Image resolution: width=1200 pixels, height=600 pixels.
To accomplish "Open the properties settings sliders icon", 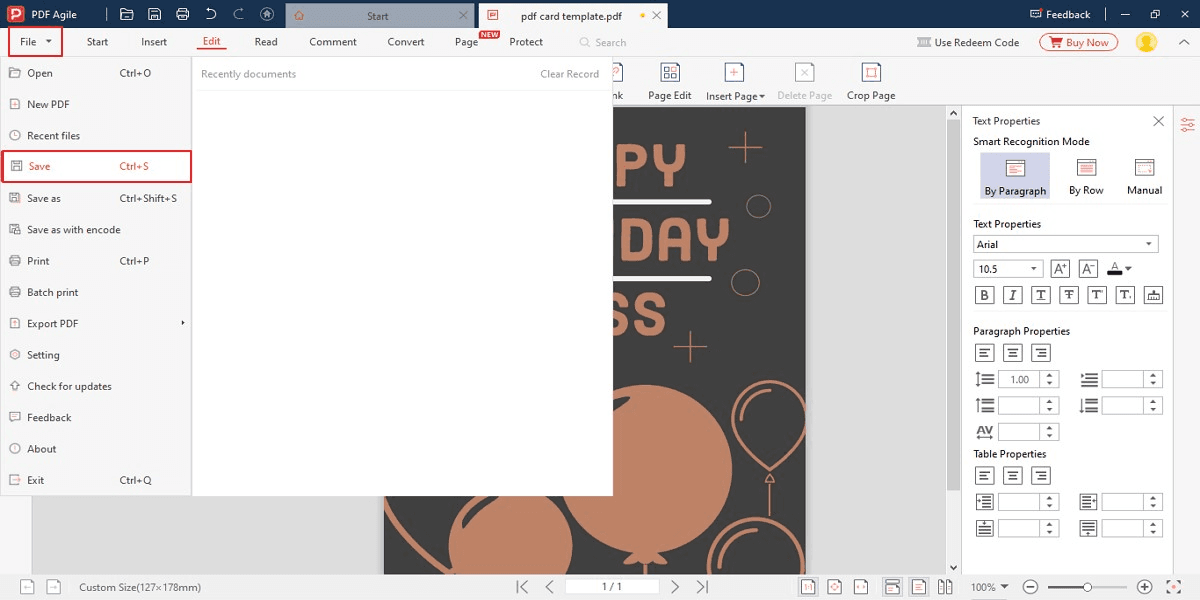I will tap(1188, 124).
